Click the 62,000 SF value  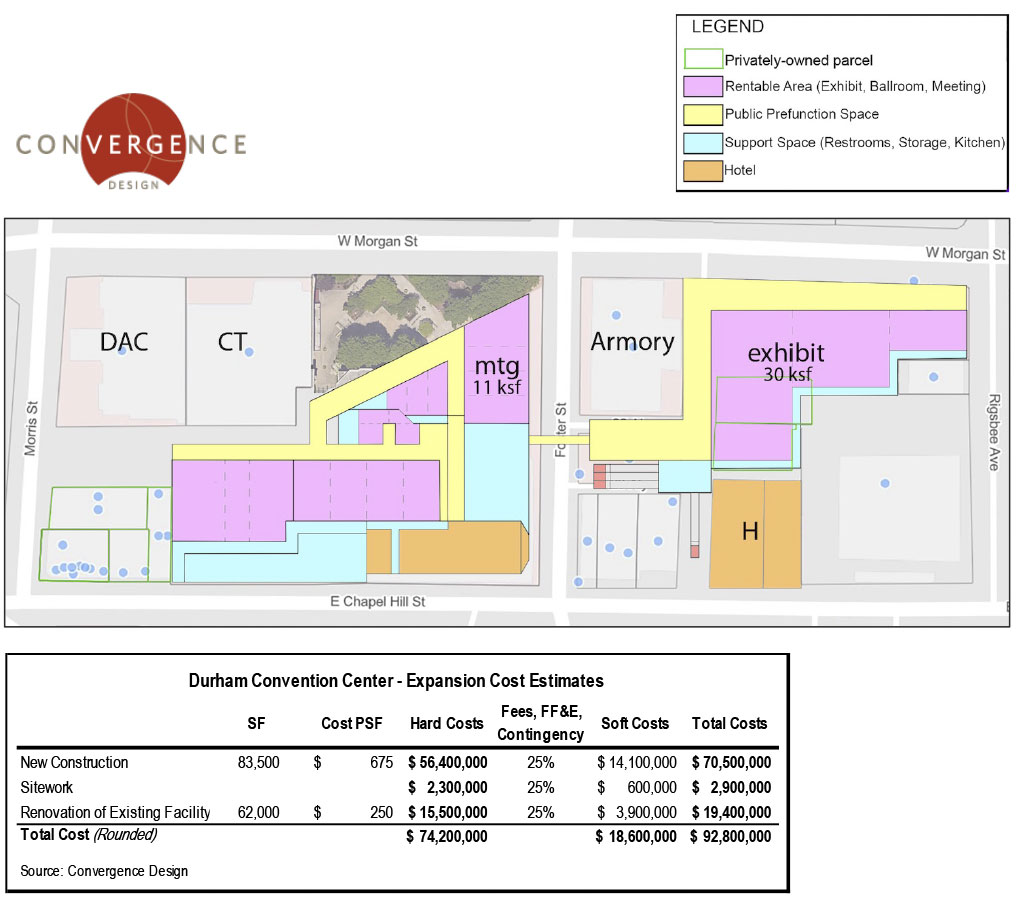tap(259, 813)
